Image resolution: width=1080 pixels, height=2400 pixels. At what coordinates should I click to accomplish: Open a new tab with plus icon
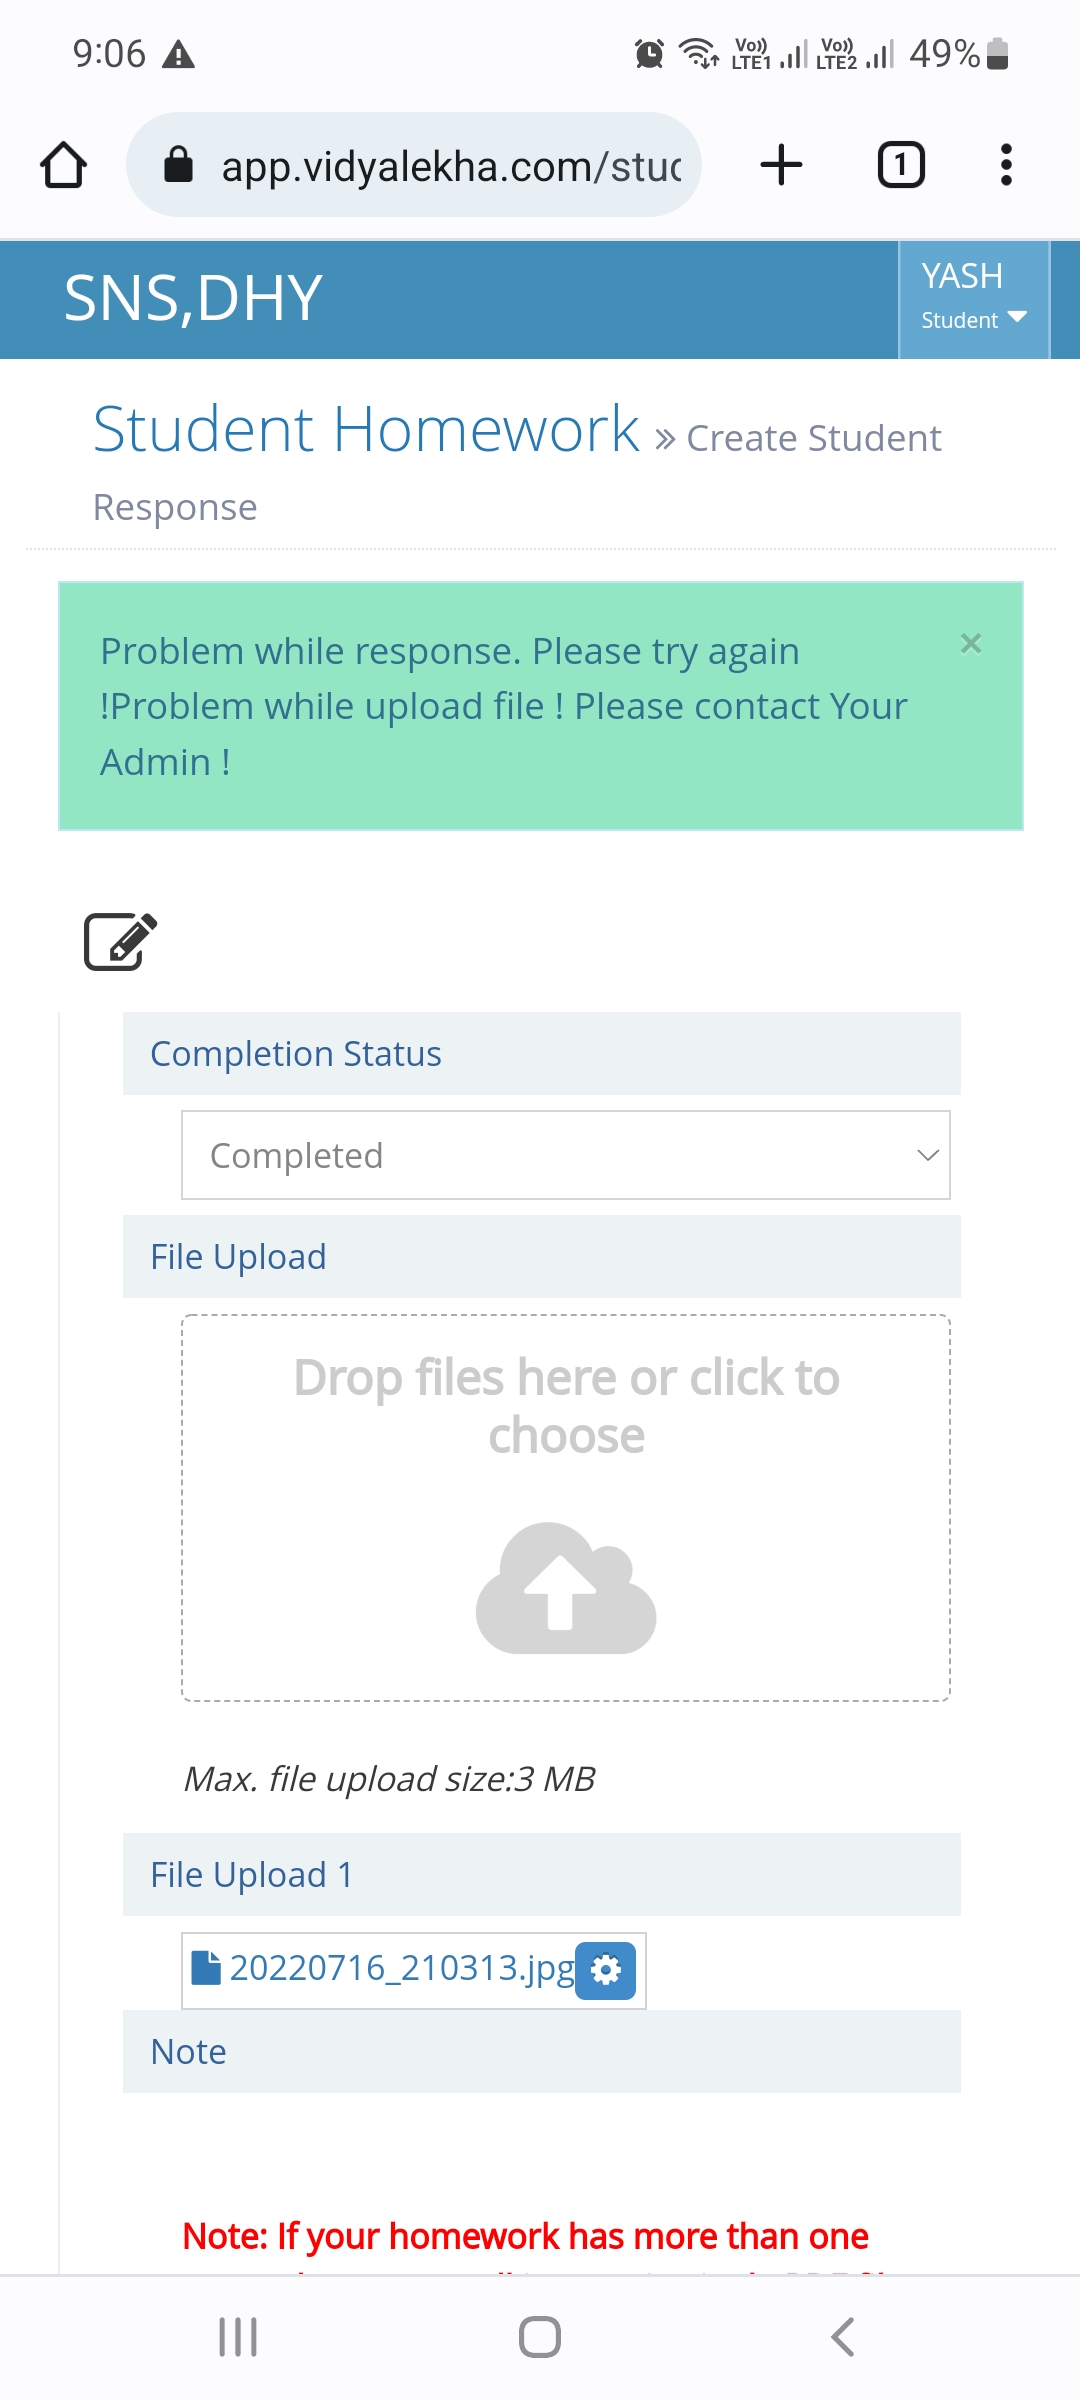point(781,165)
